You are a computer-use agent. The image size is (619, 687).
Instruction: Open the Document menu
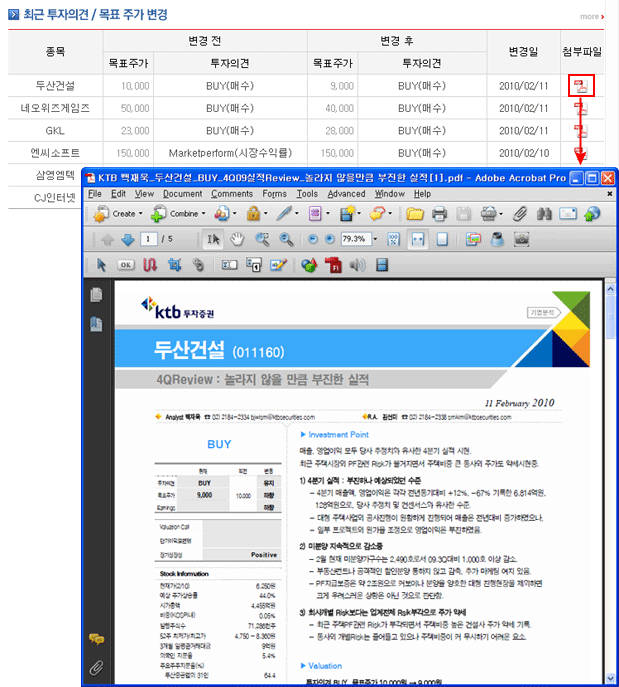pyautogui.click(x=182, y=193)
